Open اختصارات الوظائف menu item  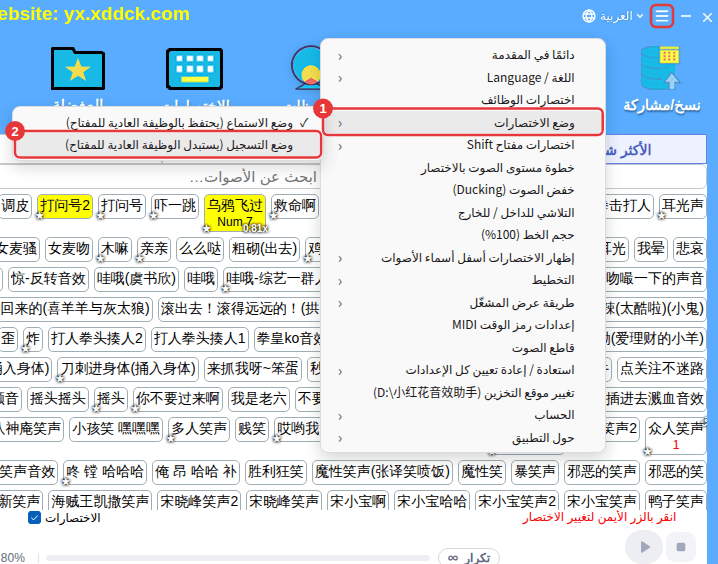[463, 100]
